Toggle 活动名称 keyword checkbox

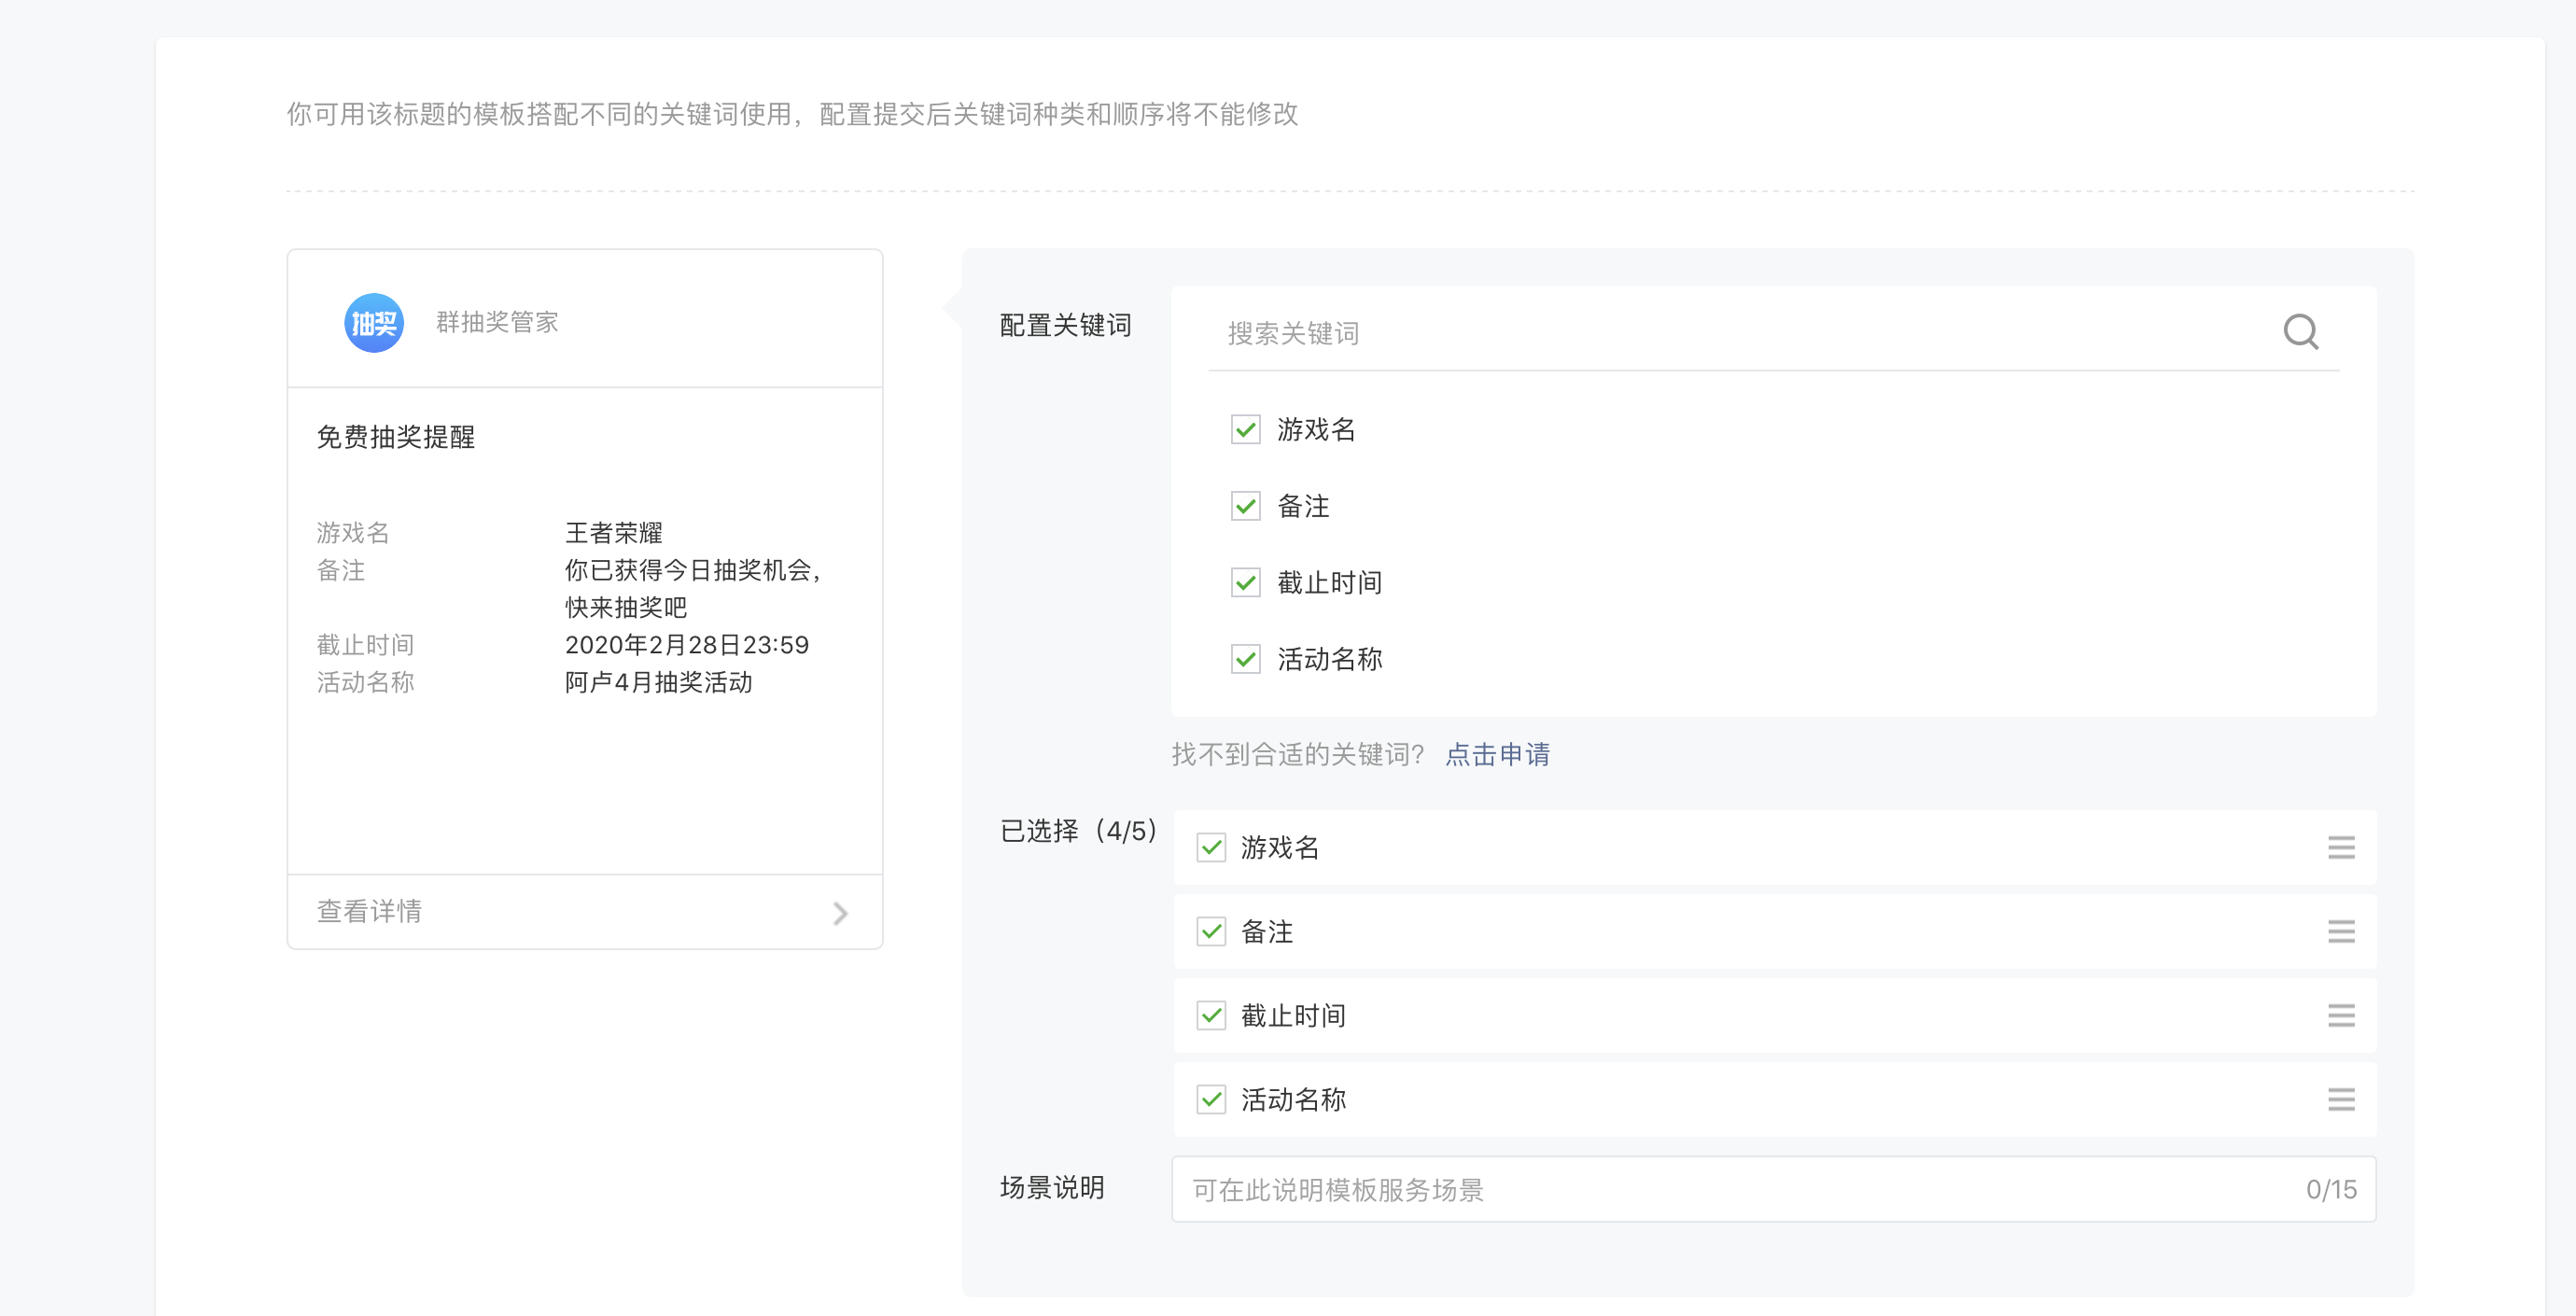1245,659
